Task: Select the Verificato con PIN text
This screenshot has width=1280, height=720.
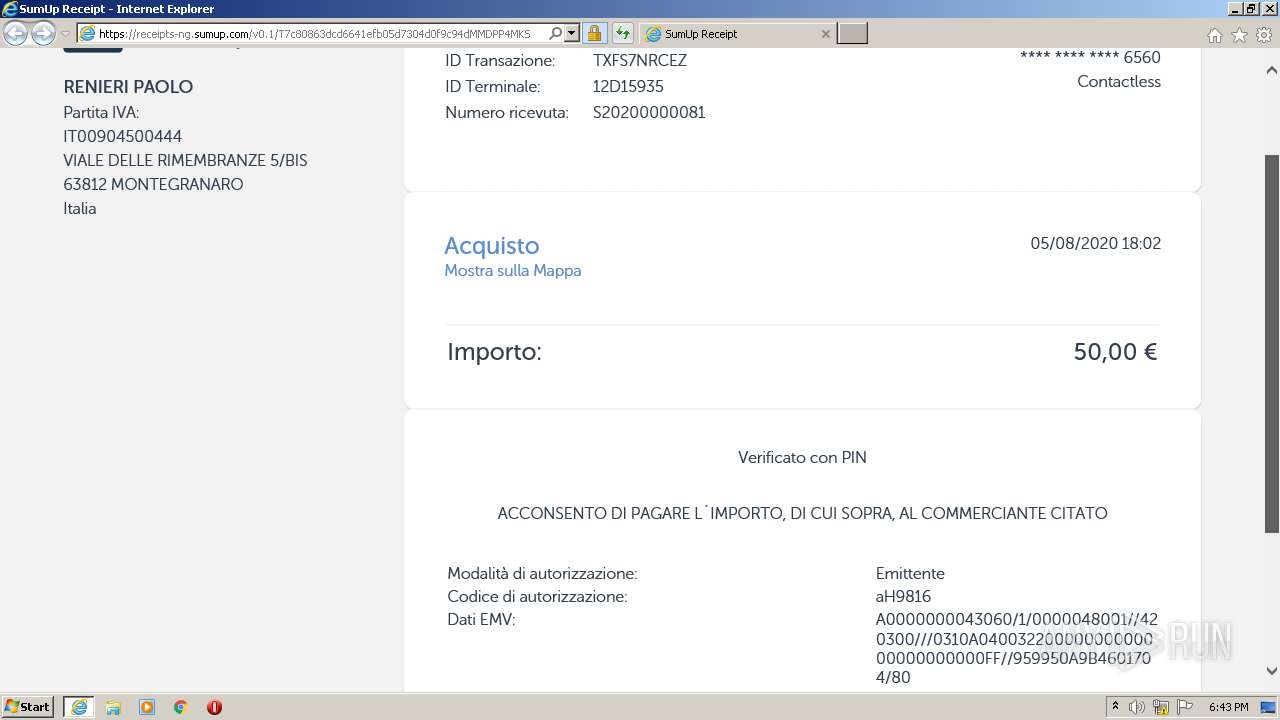Action: tap(802, 458)
